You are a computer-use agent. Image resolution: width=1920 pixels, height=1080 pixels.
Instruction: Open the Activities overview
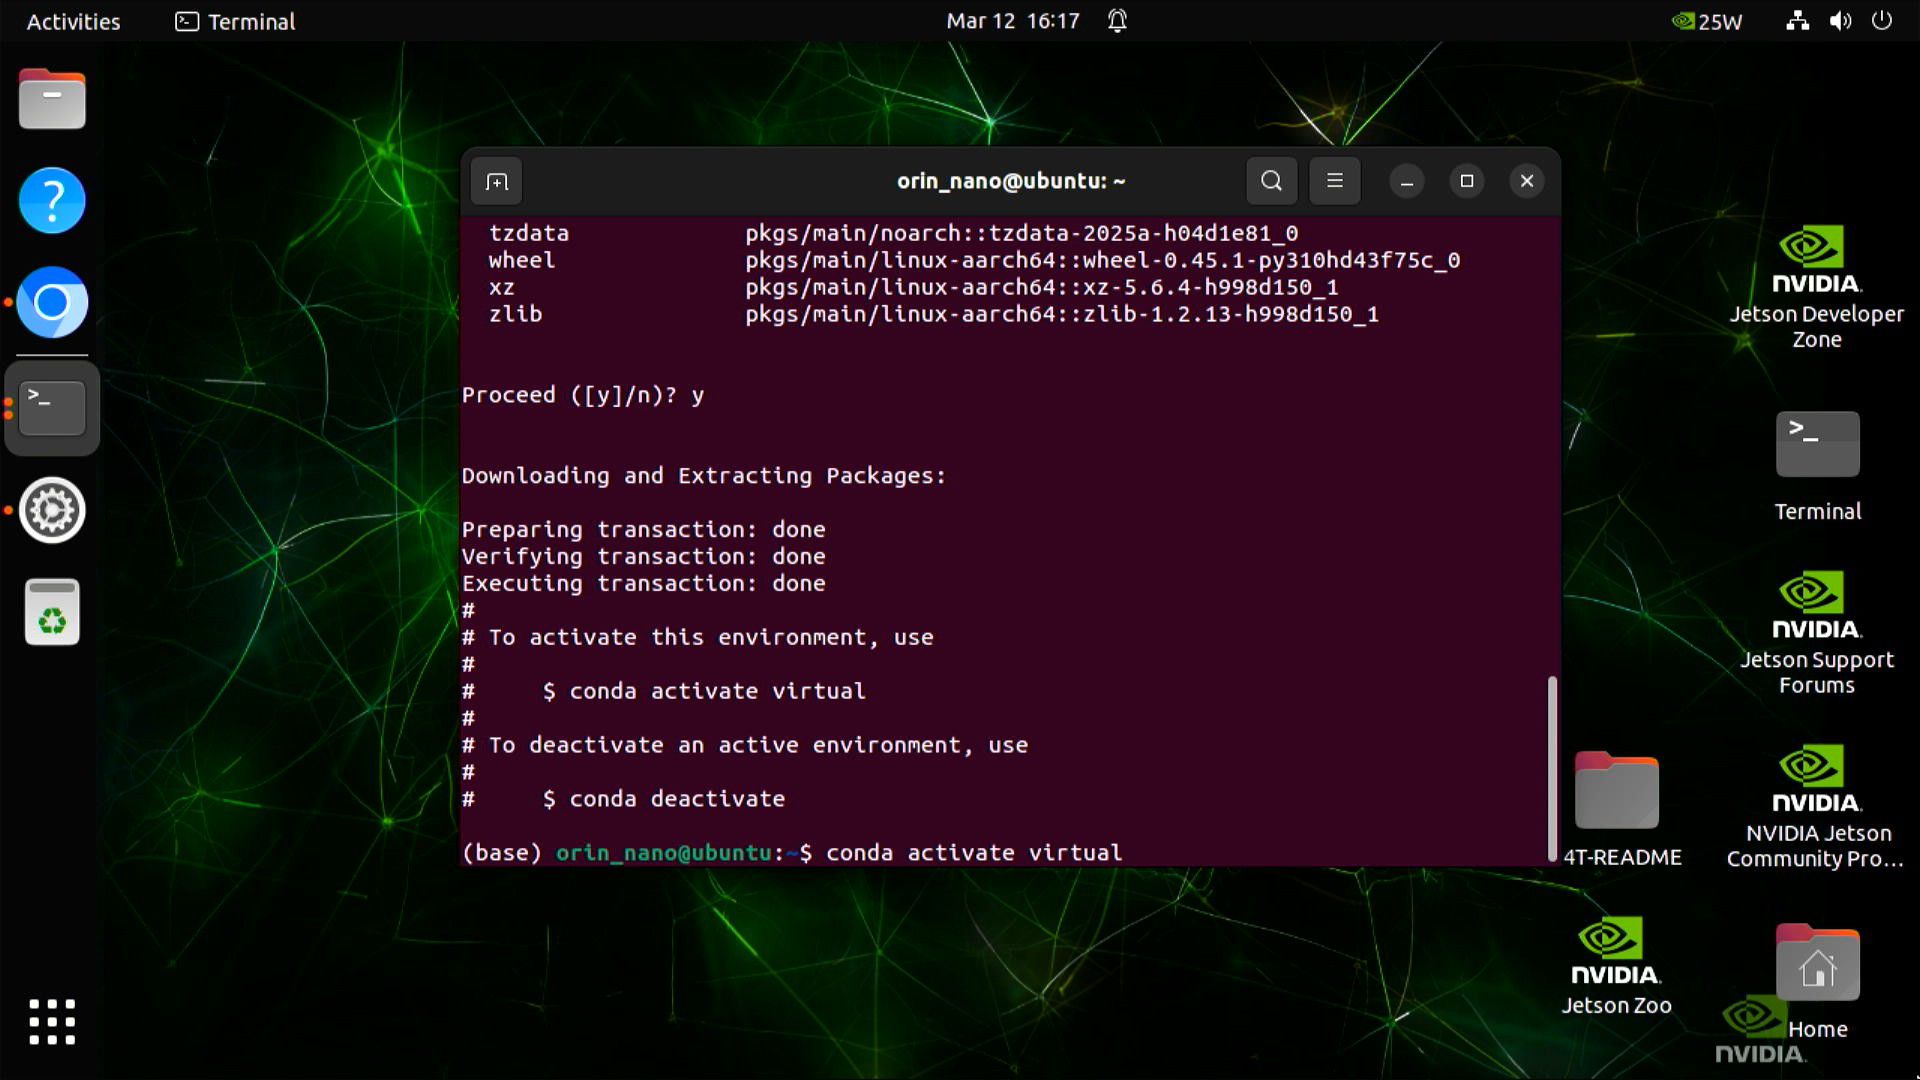[72, 21]
